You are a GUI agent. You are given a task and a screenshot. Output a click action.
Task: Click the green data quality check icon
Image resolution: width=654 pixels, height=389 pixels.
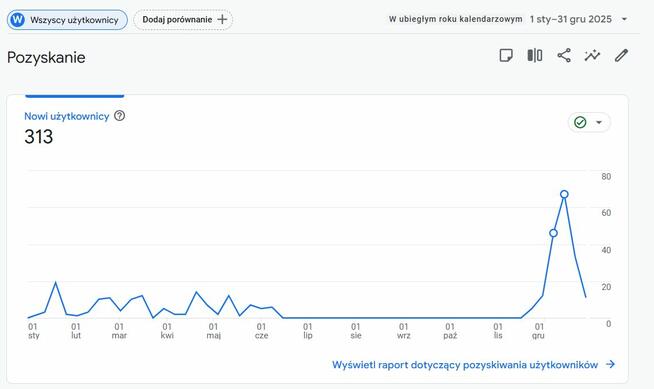click(580, 122)
